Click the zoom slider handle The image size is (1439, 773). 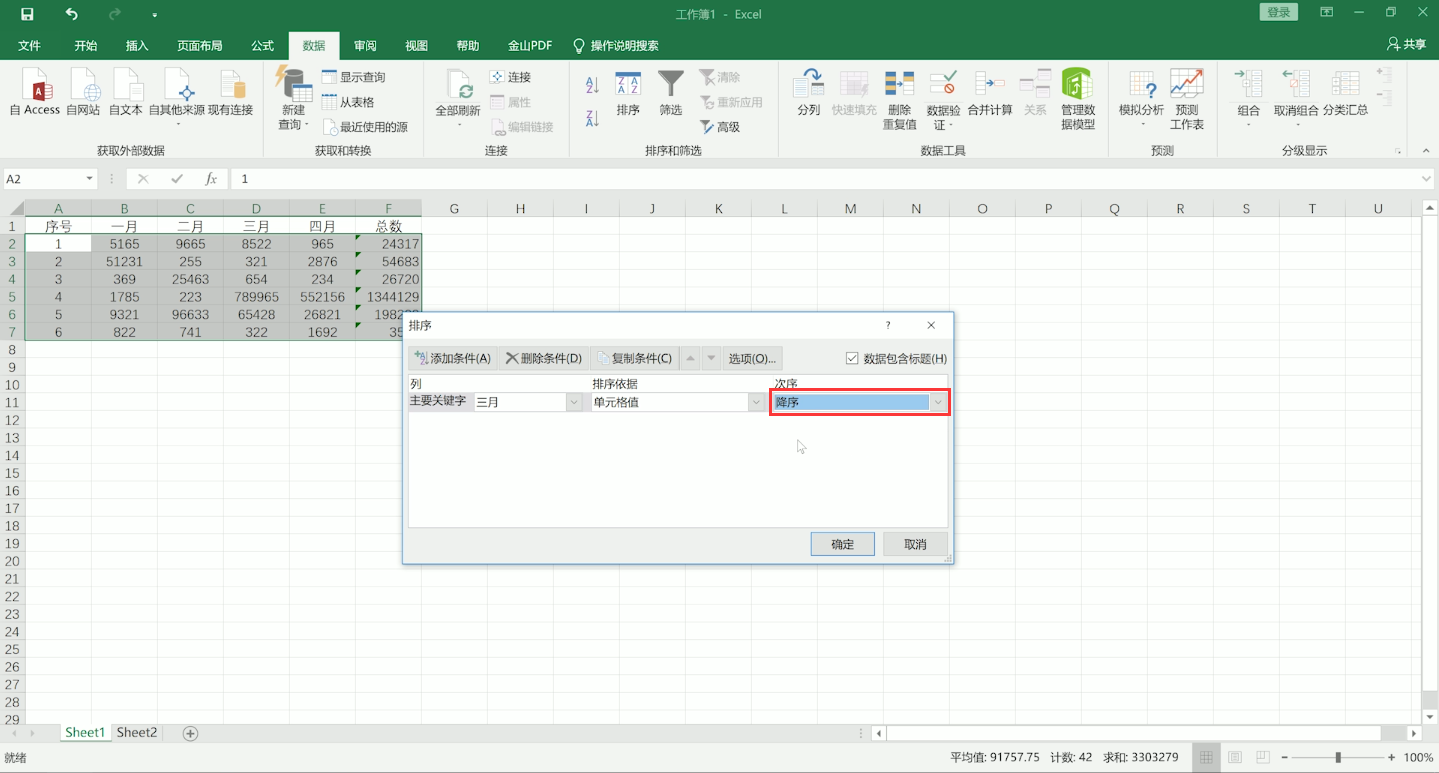[1338, 758]
